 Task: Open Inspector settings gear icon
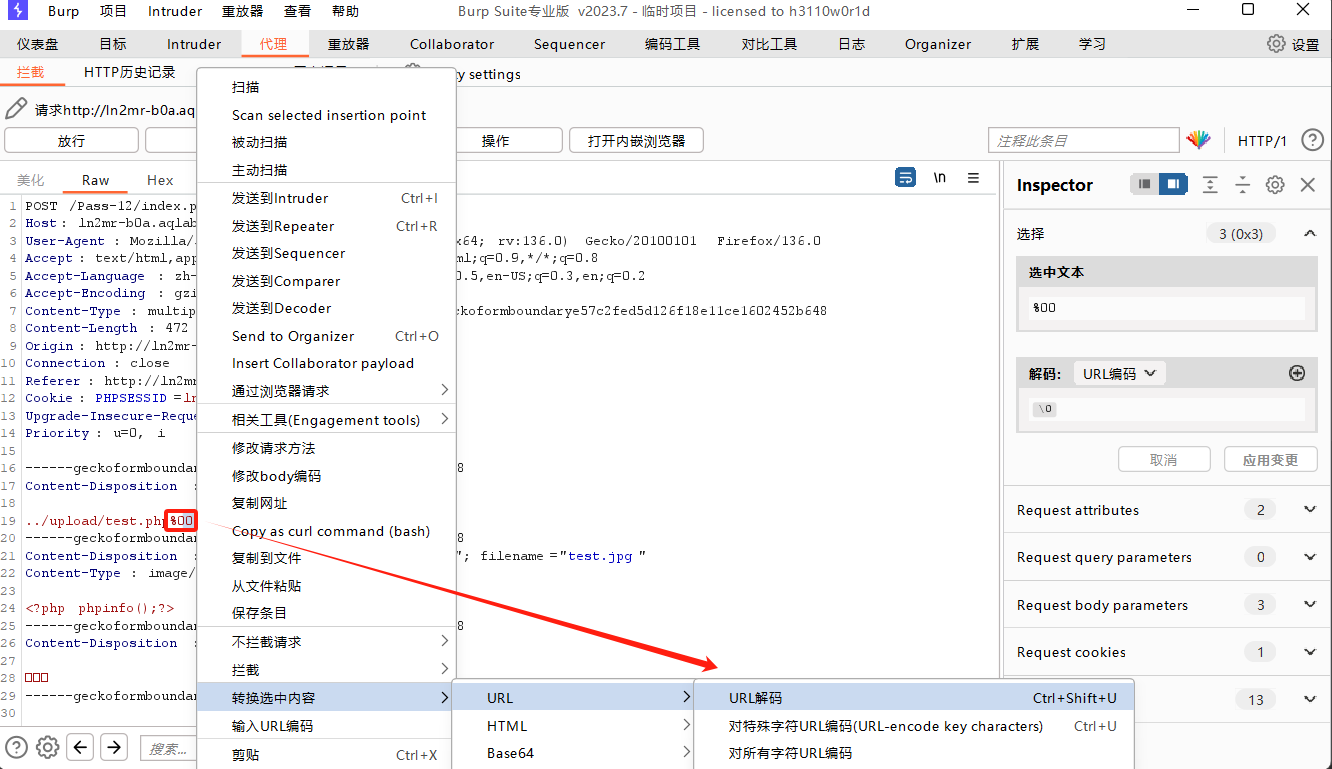1275,184
